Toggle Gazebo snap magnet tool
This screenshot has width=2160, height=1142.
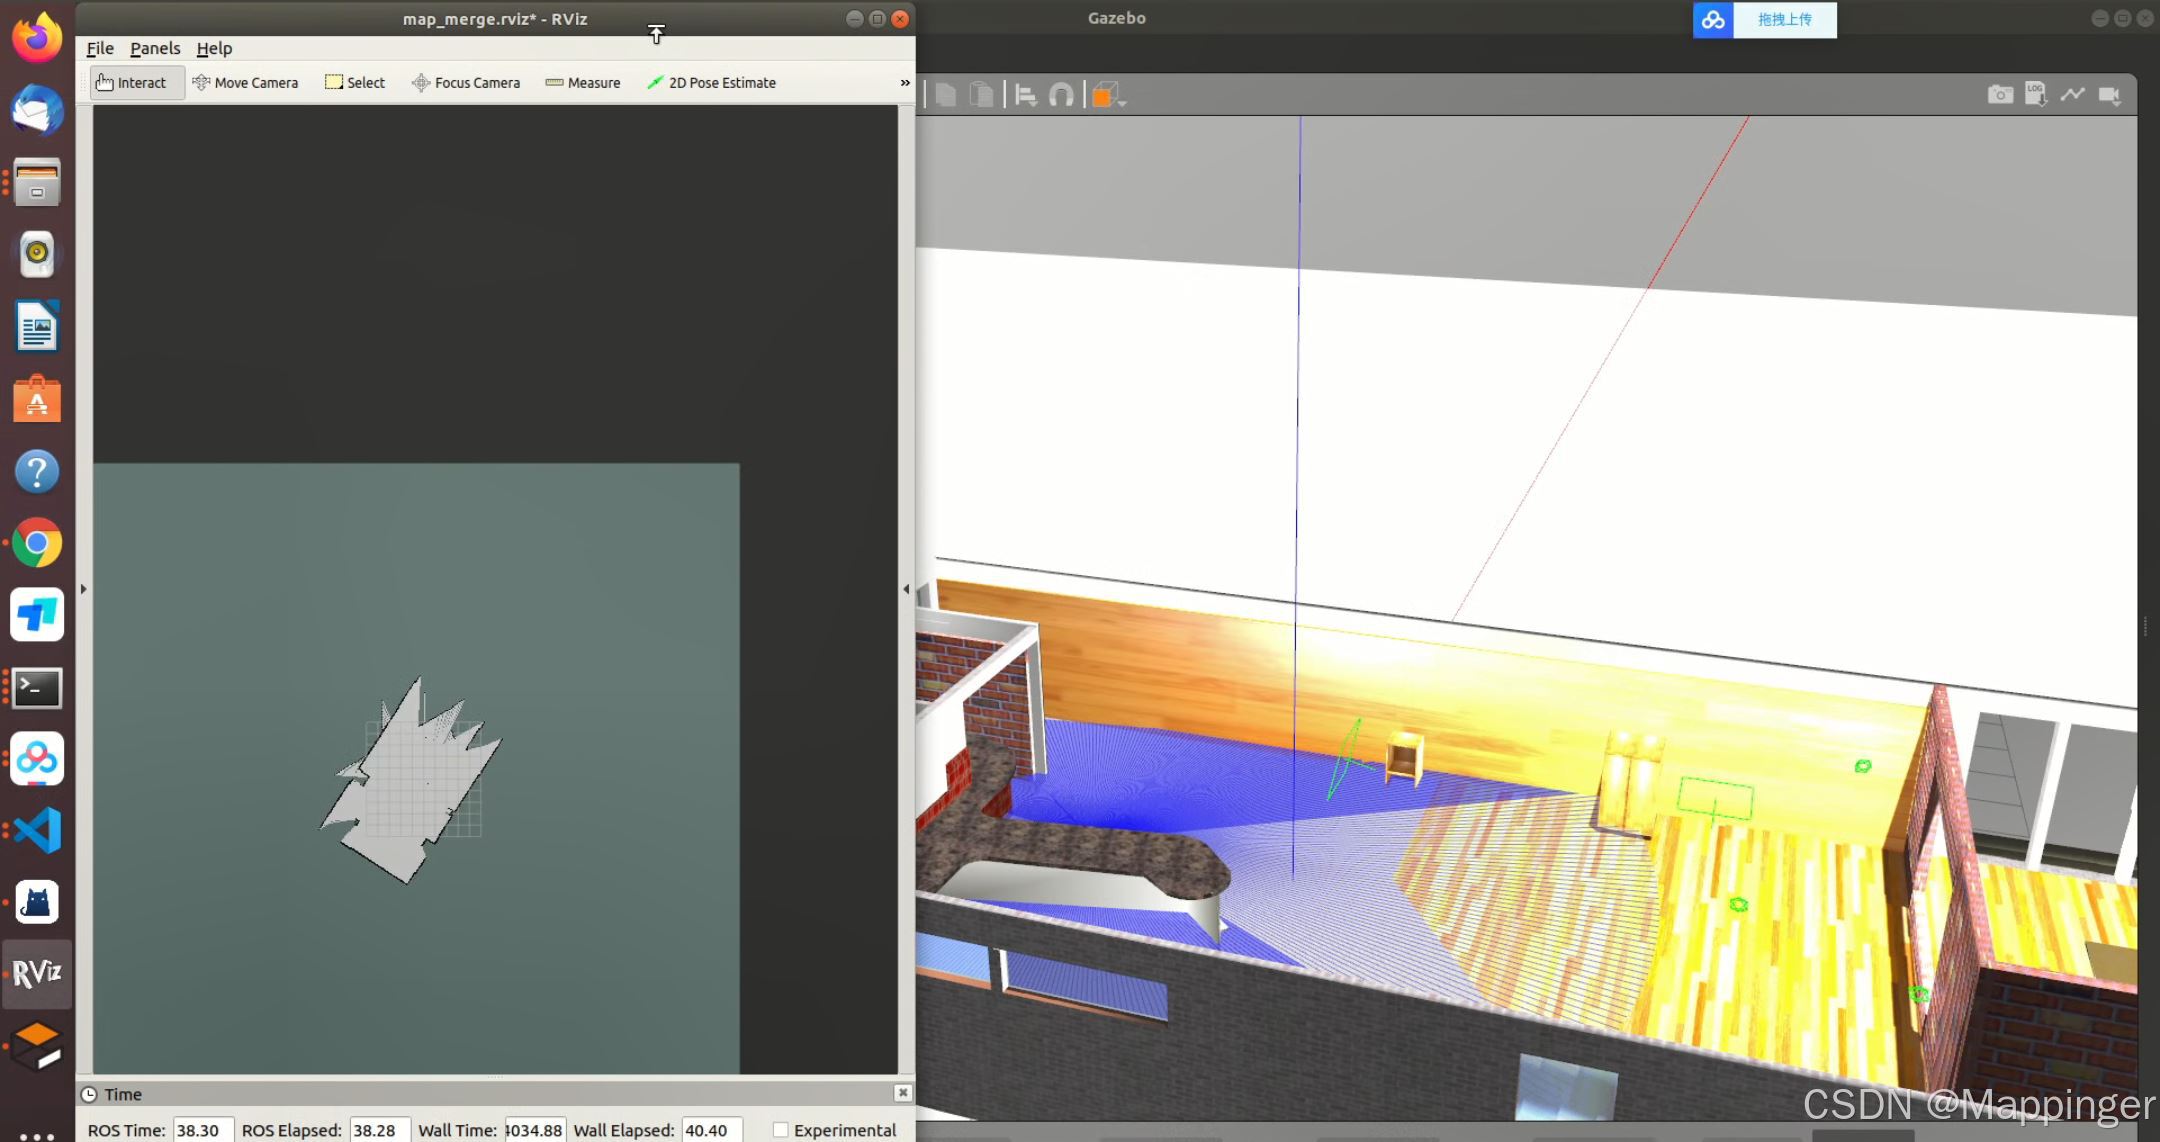[1061, 96]
